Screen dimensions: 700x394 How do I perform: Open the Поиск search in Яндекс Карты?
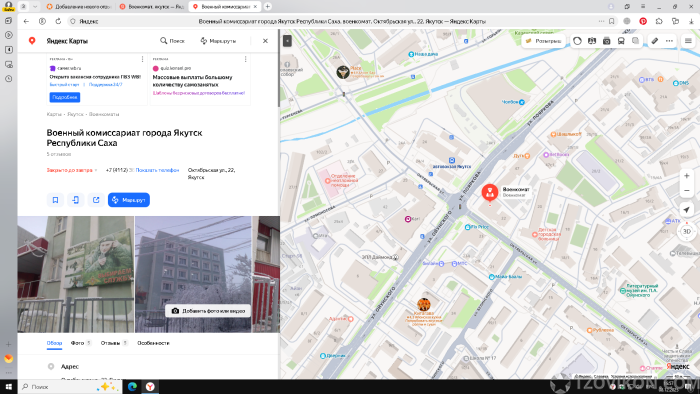pos(172,41)
